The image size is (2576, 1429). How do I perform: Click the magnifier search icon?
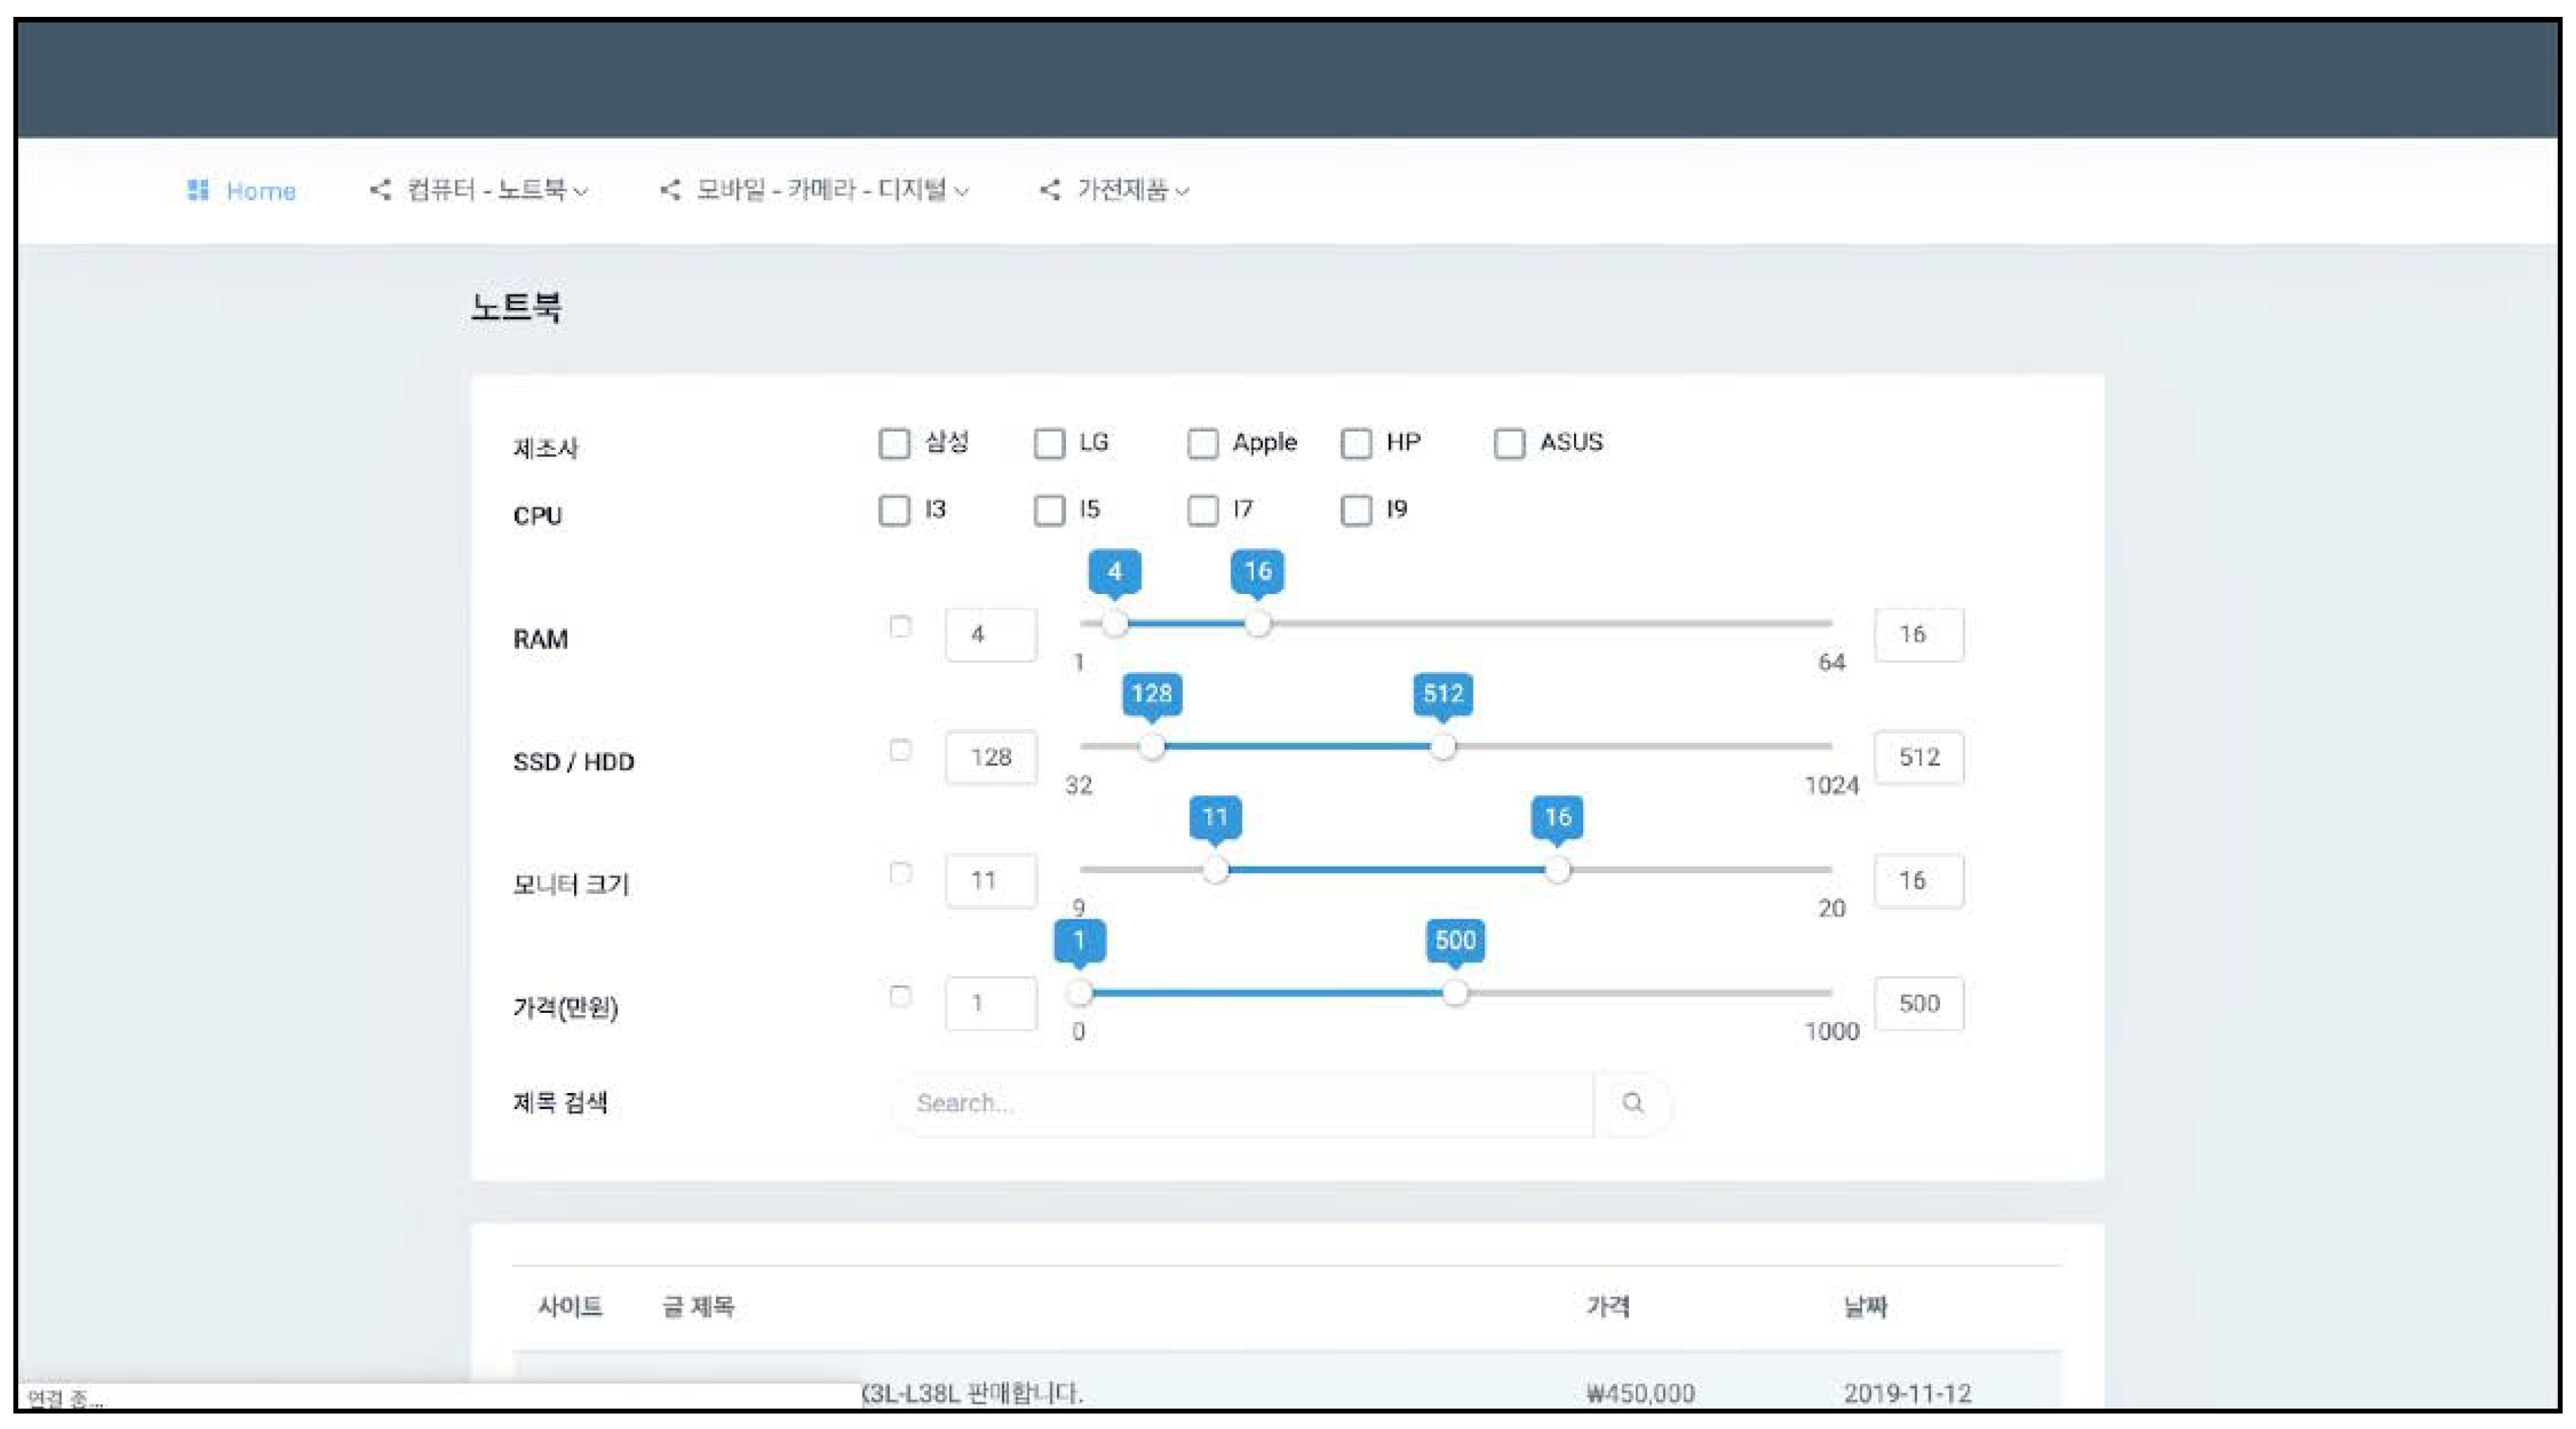[x=1632, y=1103]
